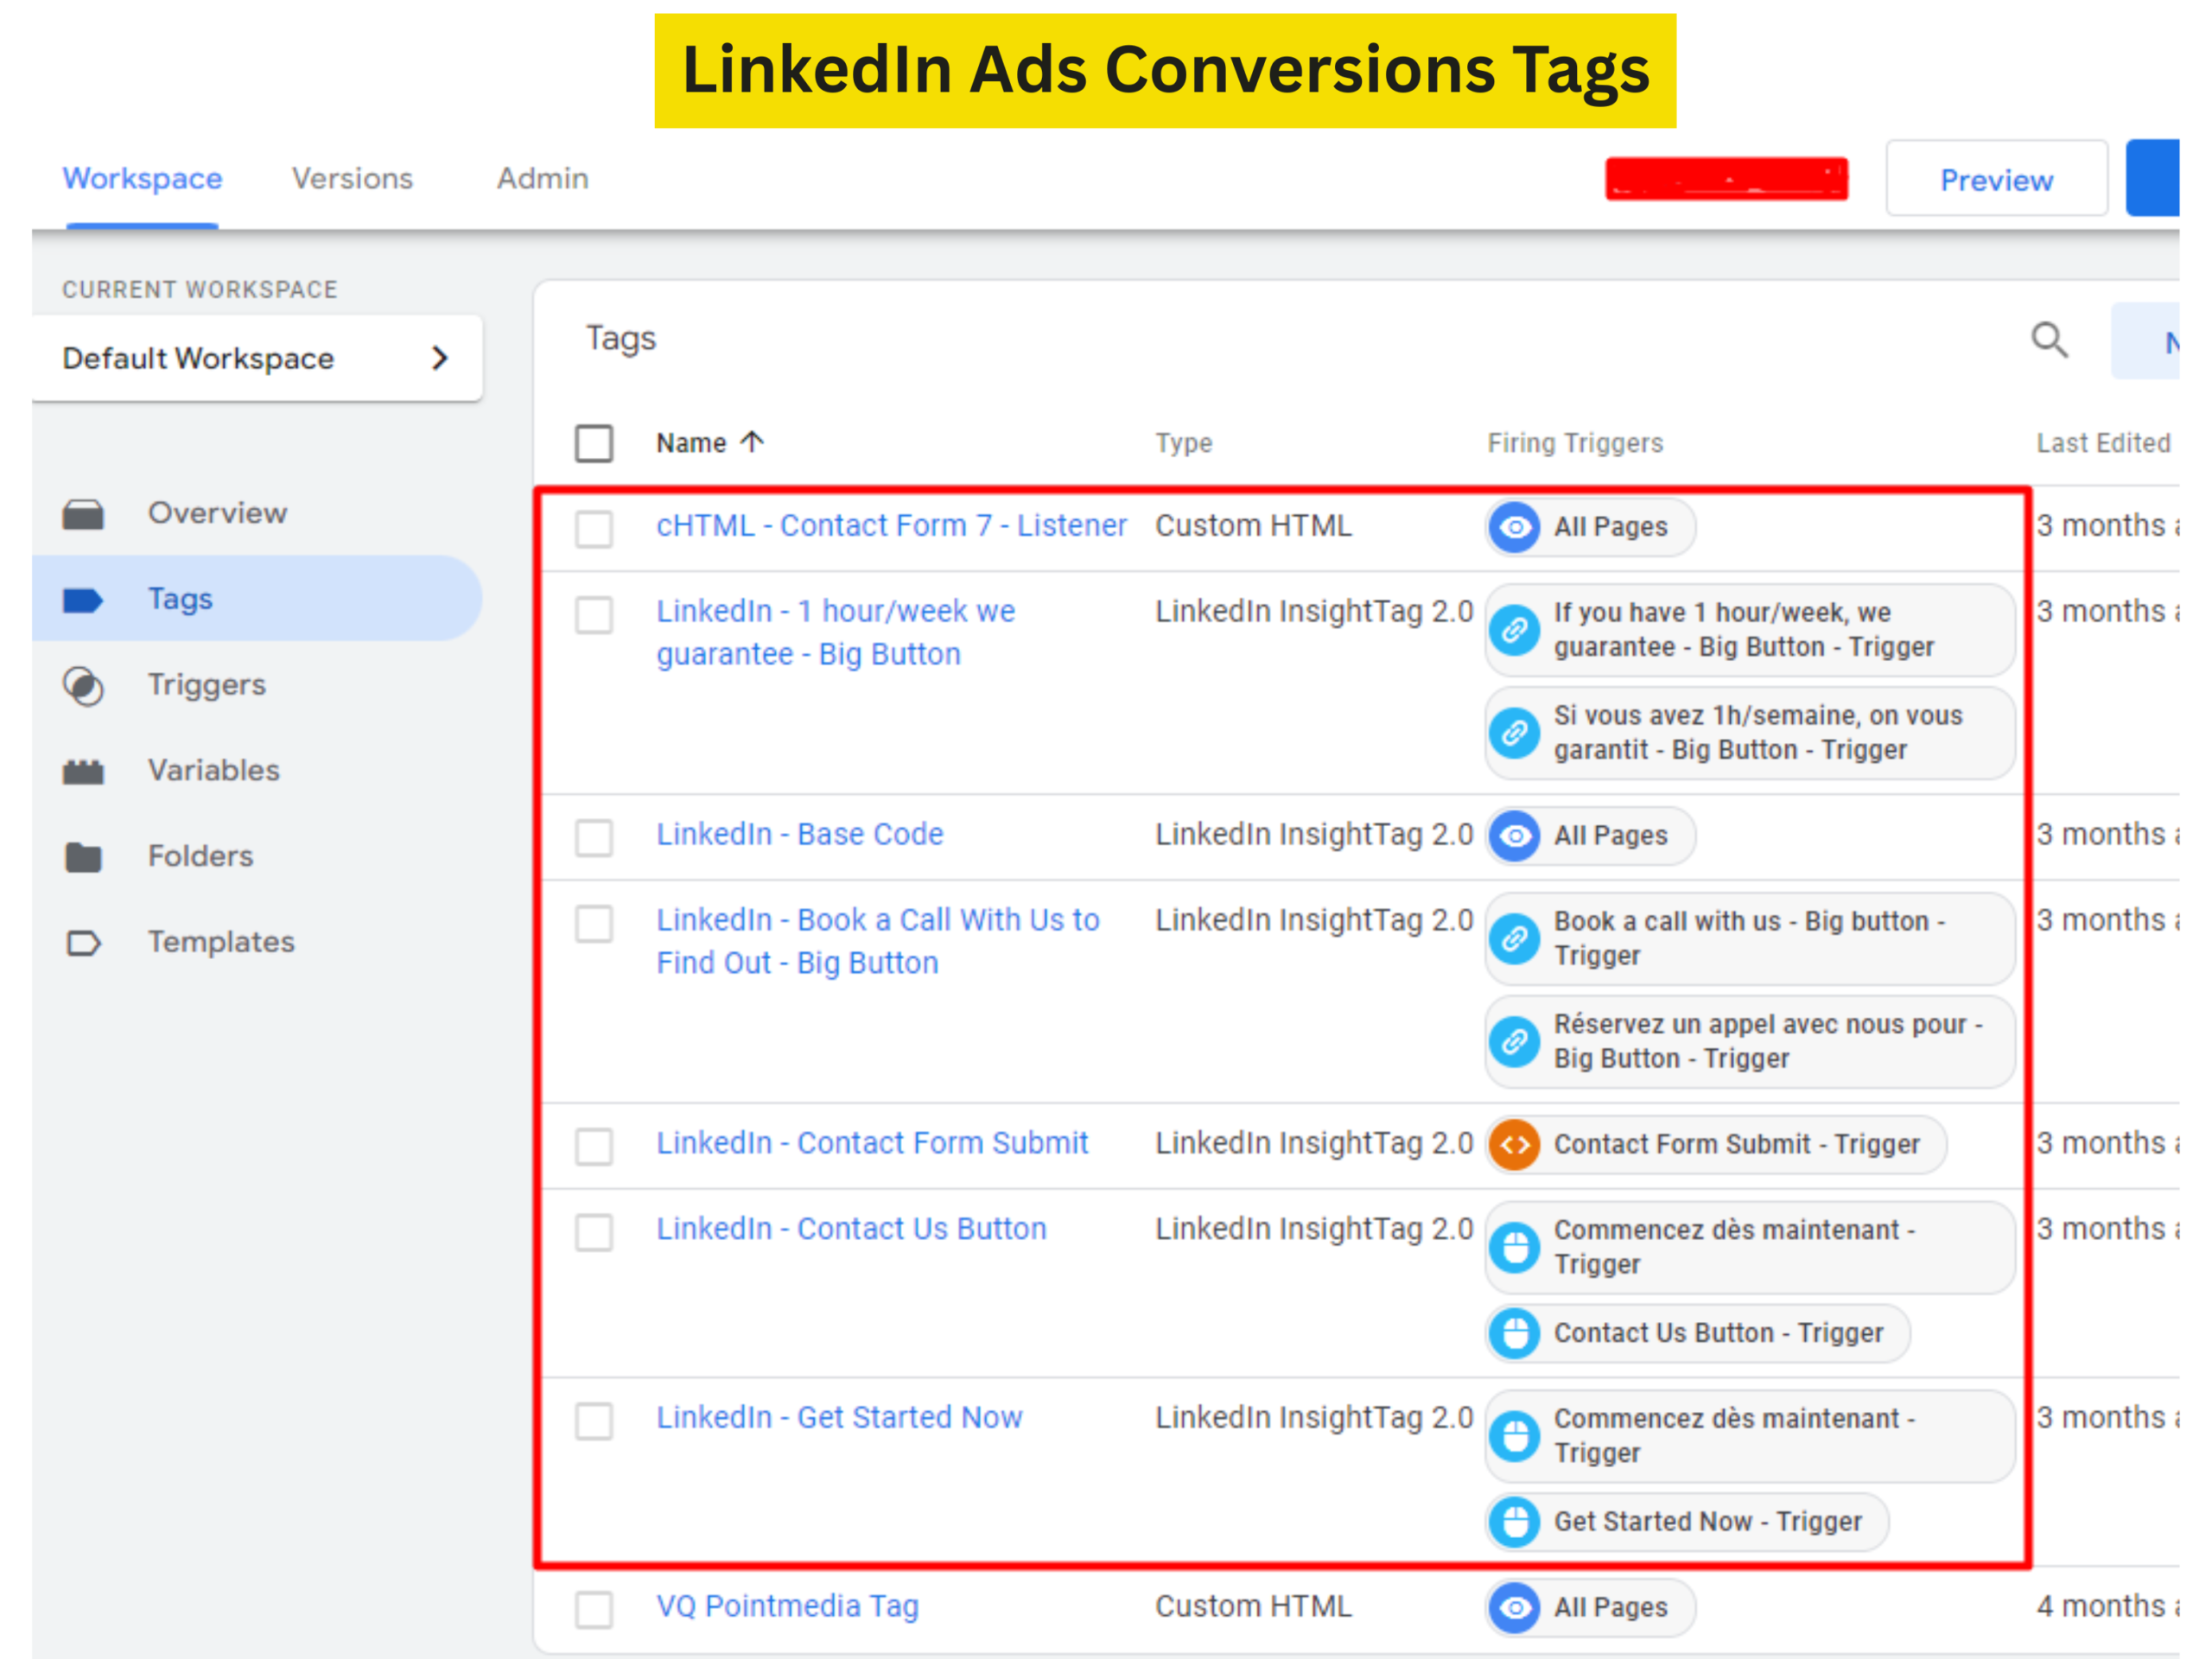The height and width of the screenshot is (1659, 2212).
Task: Click the orange Contact Form Submit trigger icon
Action: click(x=1515, y=1144)
